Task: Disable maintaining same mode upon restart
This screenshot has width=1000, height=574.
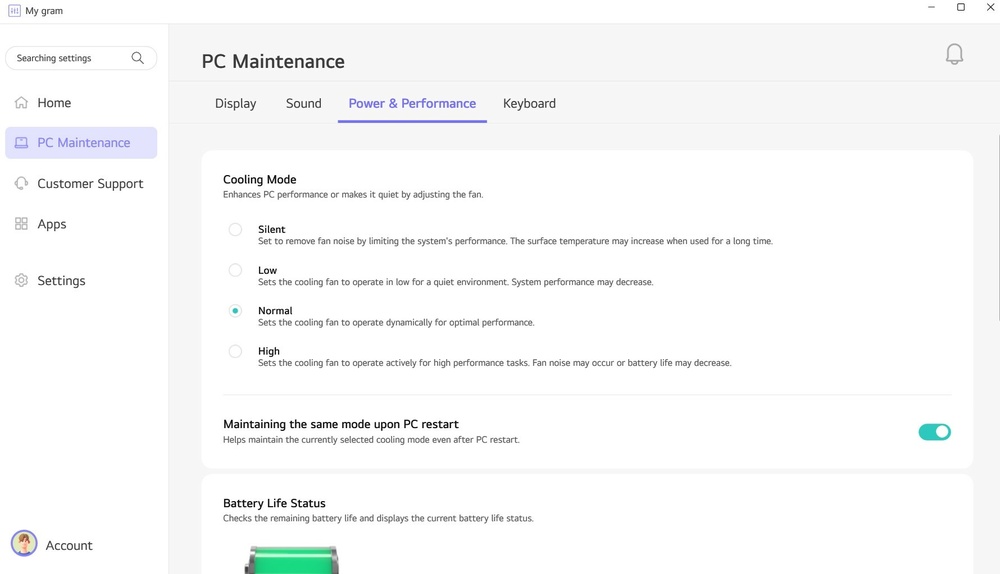Action: (x=934, y=432)
